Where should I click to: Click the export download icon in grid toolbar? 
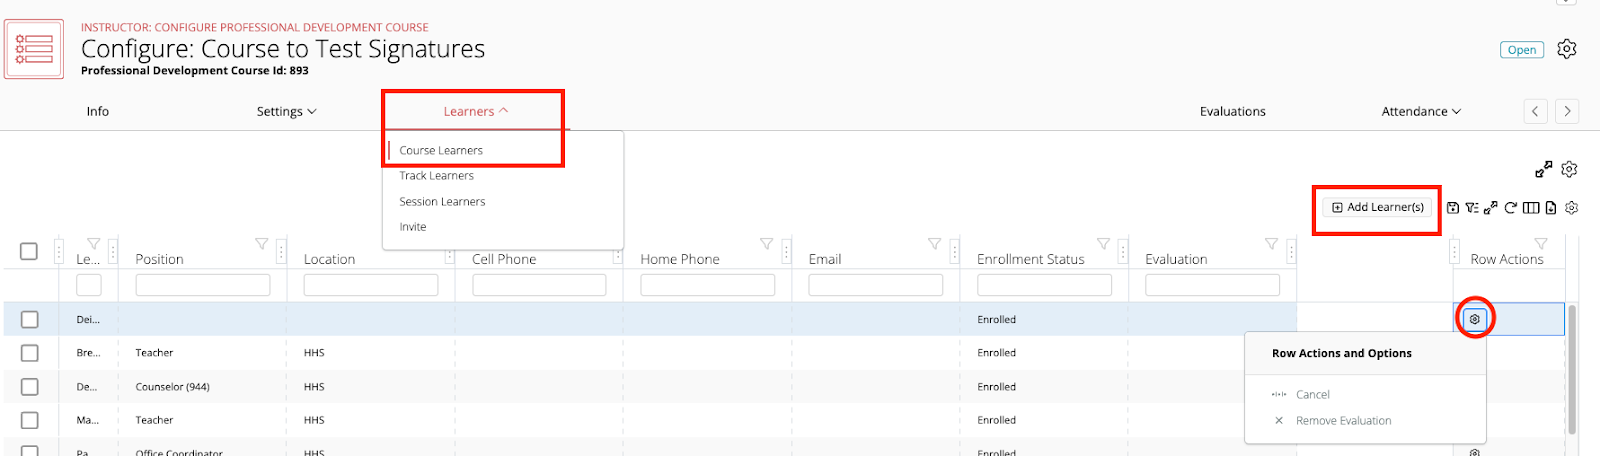[x=1550, y=208]
